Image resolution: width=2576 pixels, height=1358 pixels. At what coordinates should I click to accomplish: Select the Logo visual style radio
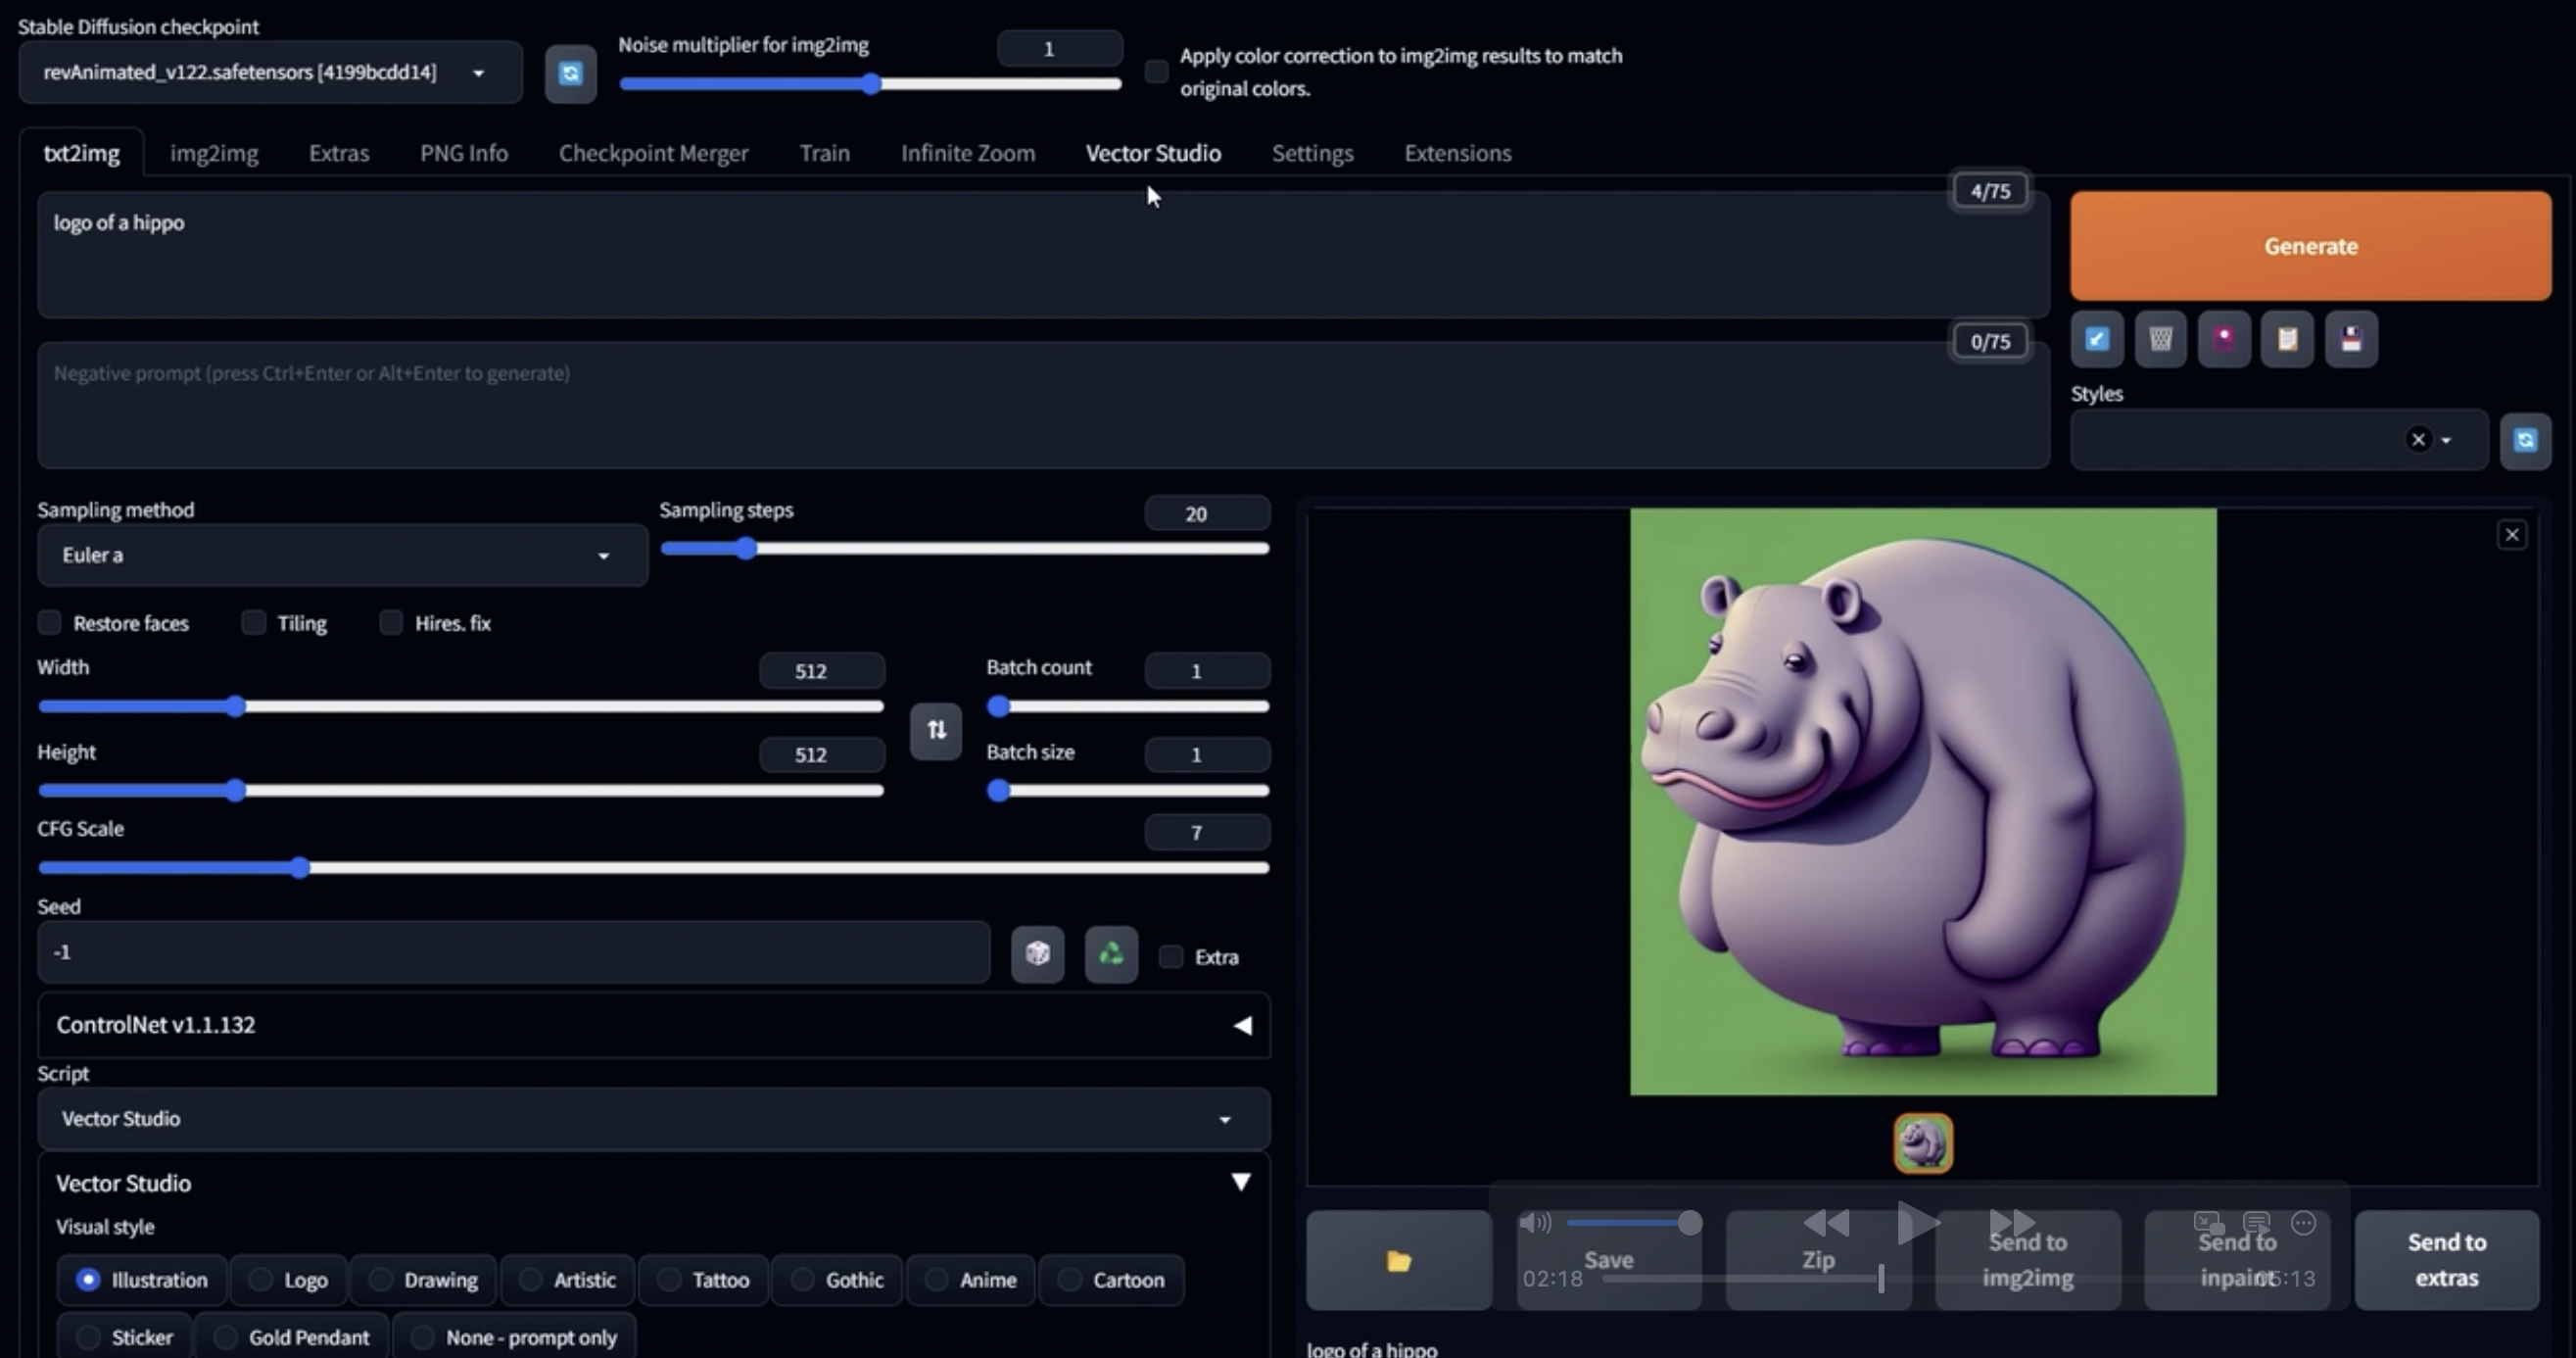coord(261,1280)
